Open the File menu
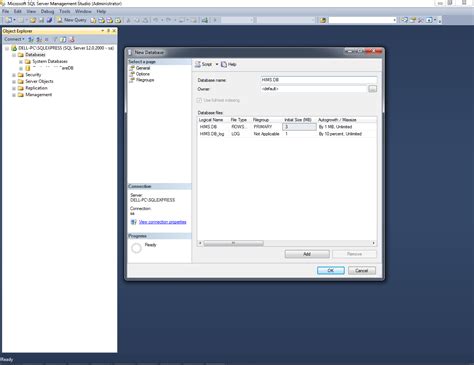Screen dimensions: 474x365 (6, 11)
